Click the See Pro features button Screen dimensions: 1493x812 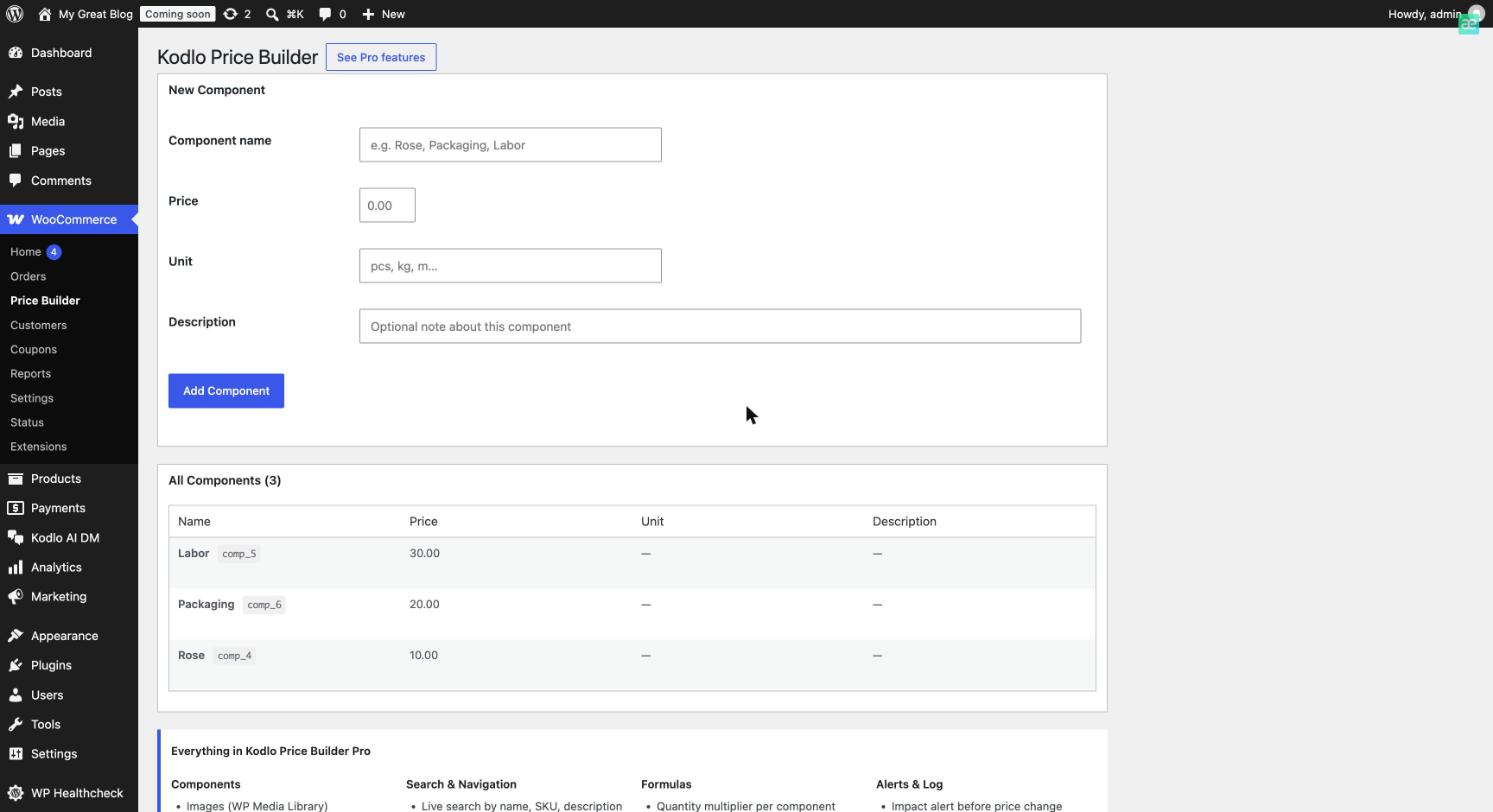point(381,57)
